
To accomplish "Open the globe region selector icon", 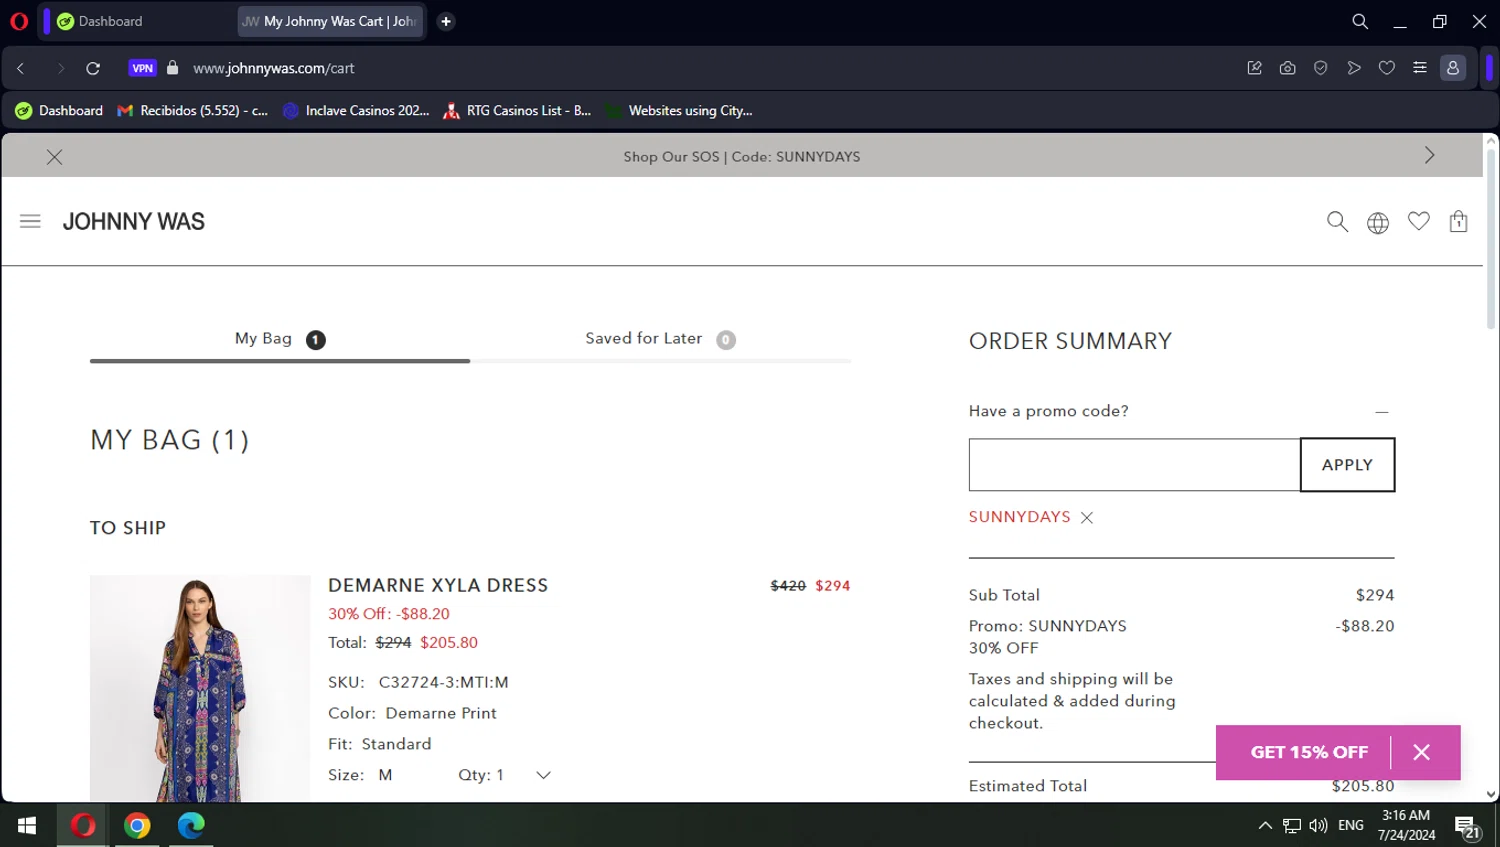I will [x=1378, y=223].
